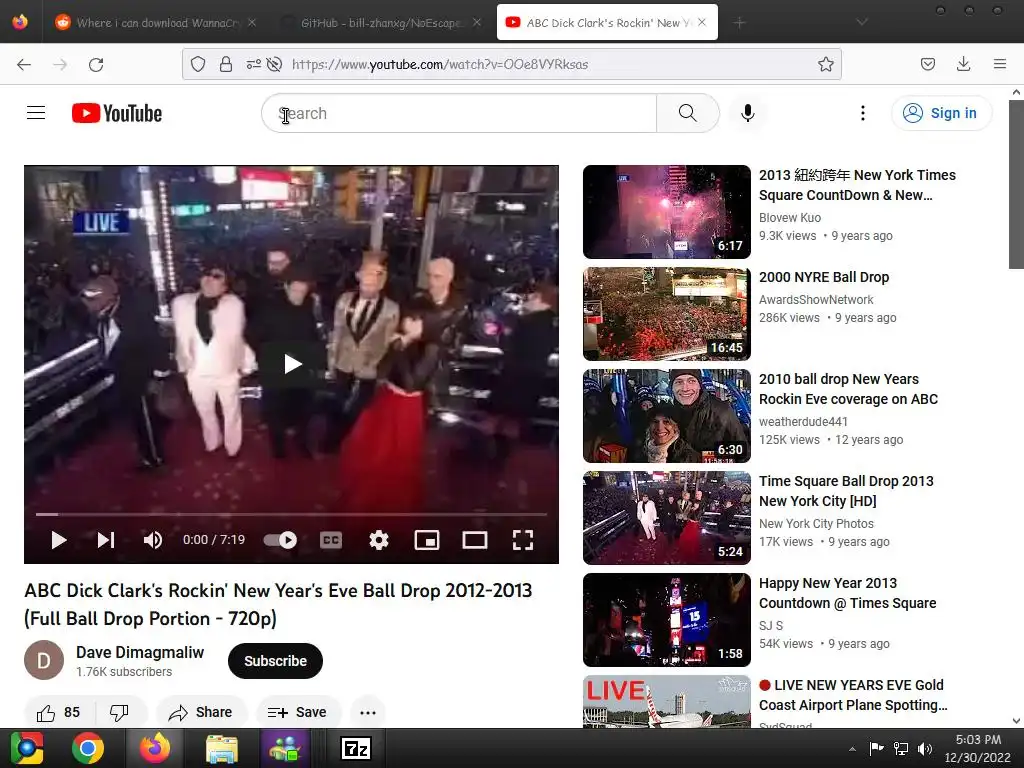Launch Google Chrome from taskbar
Screen dimensions: 1024x768
tap(88, 748)
